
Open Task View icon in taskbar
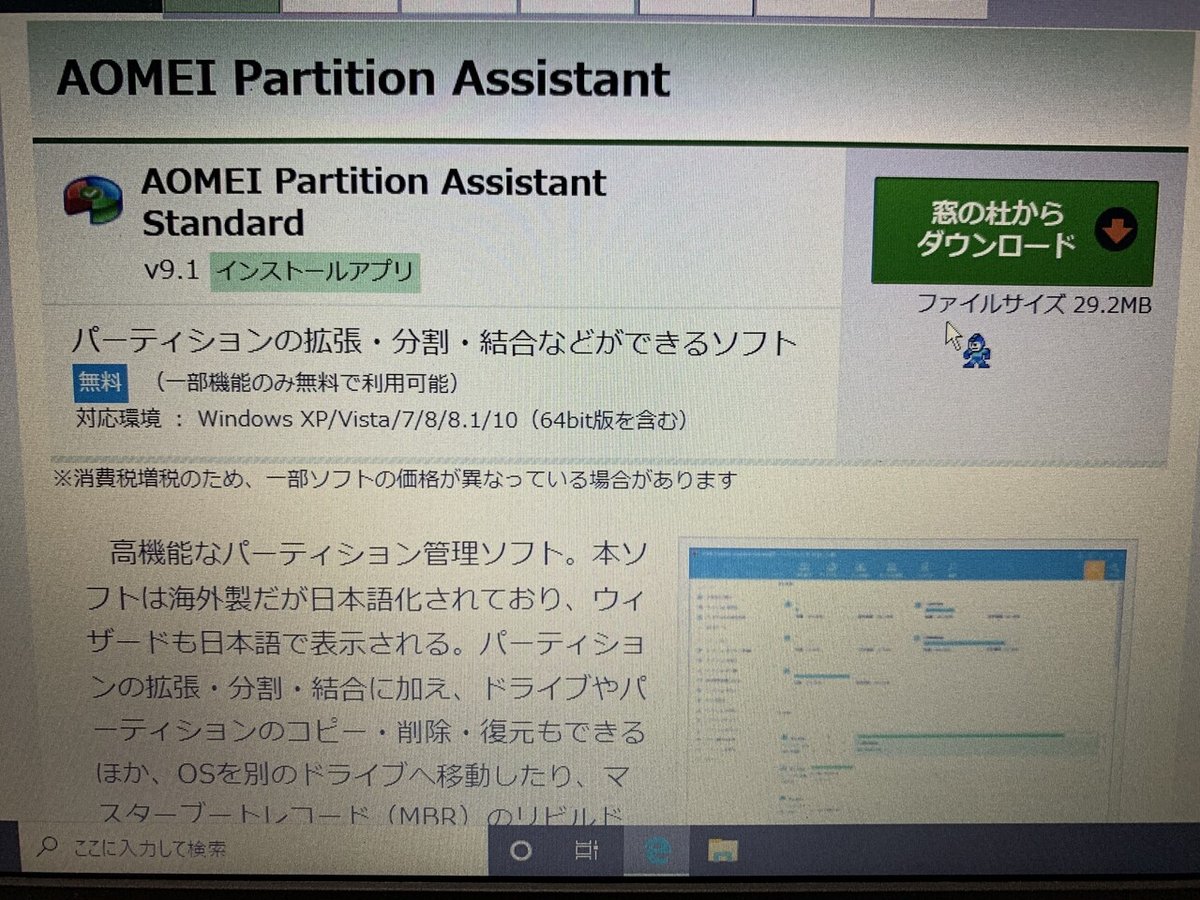[x=586, y=851]
